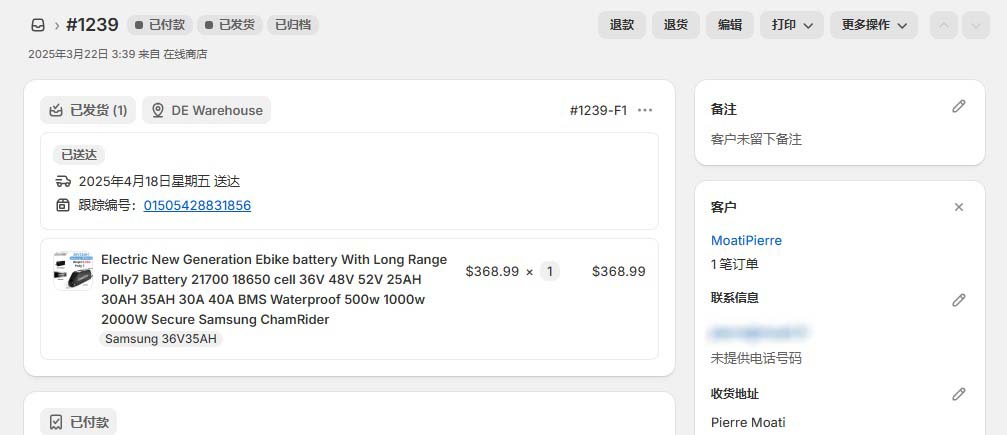
Task: Click the 已发货 (1) fulfillment badge
Action: (x=88, y=110)
